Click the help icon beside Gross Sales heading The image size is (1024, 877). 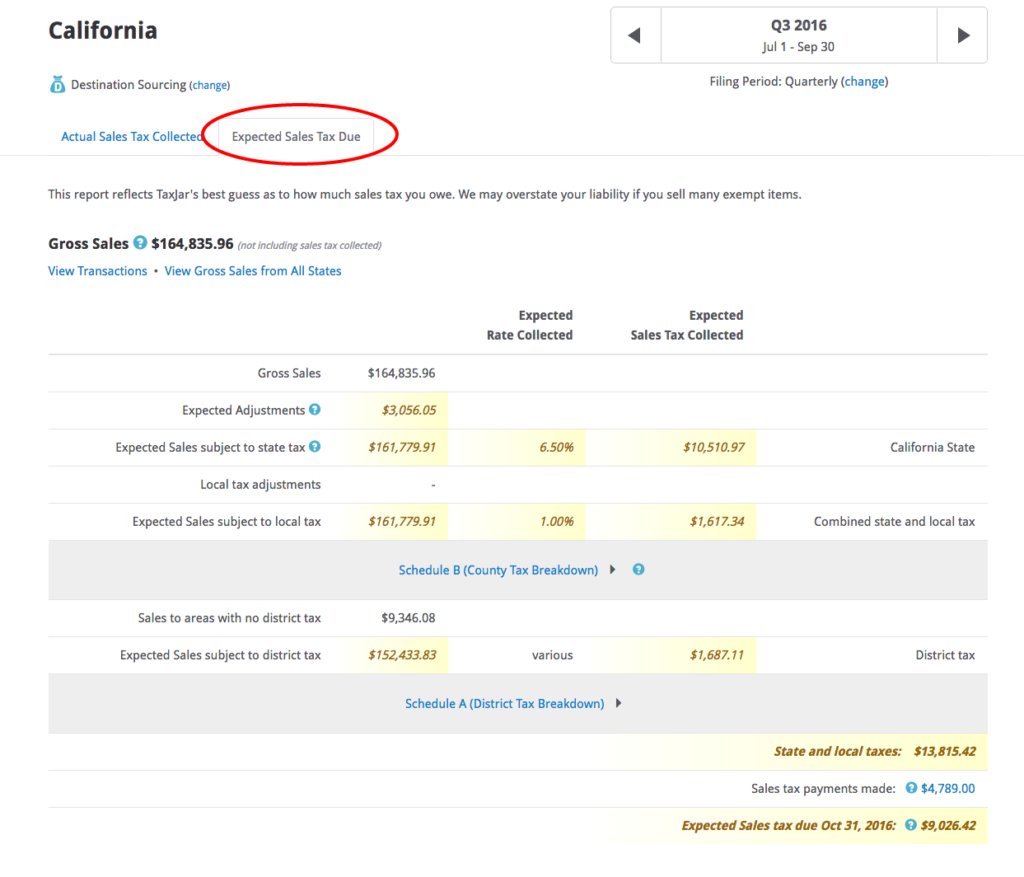pyautogui.click(x=140, y=243)
